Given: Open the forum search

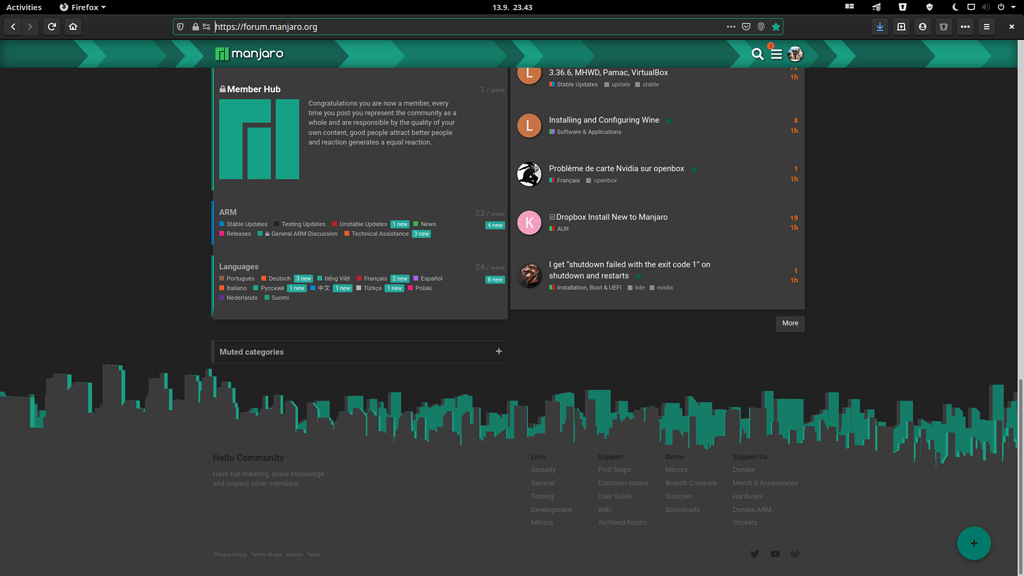Looking at the screenshot, I should (x=758, y=54).
